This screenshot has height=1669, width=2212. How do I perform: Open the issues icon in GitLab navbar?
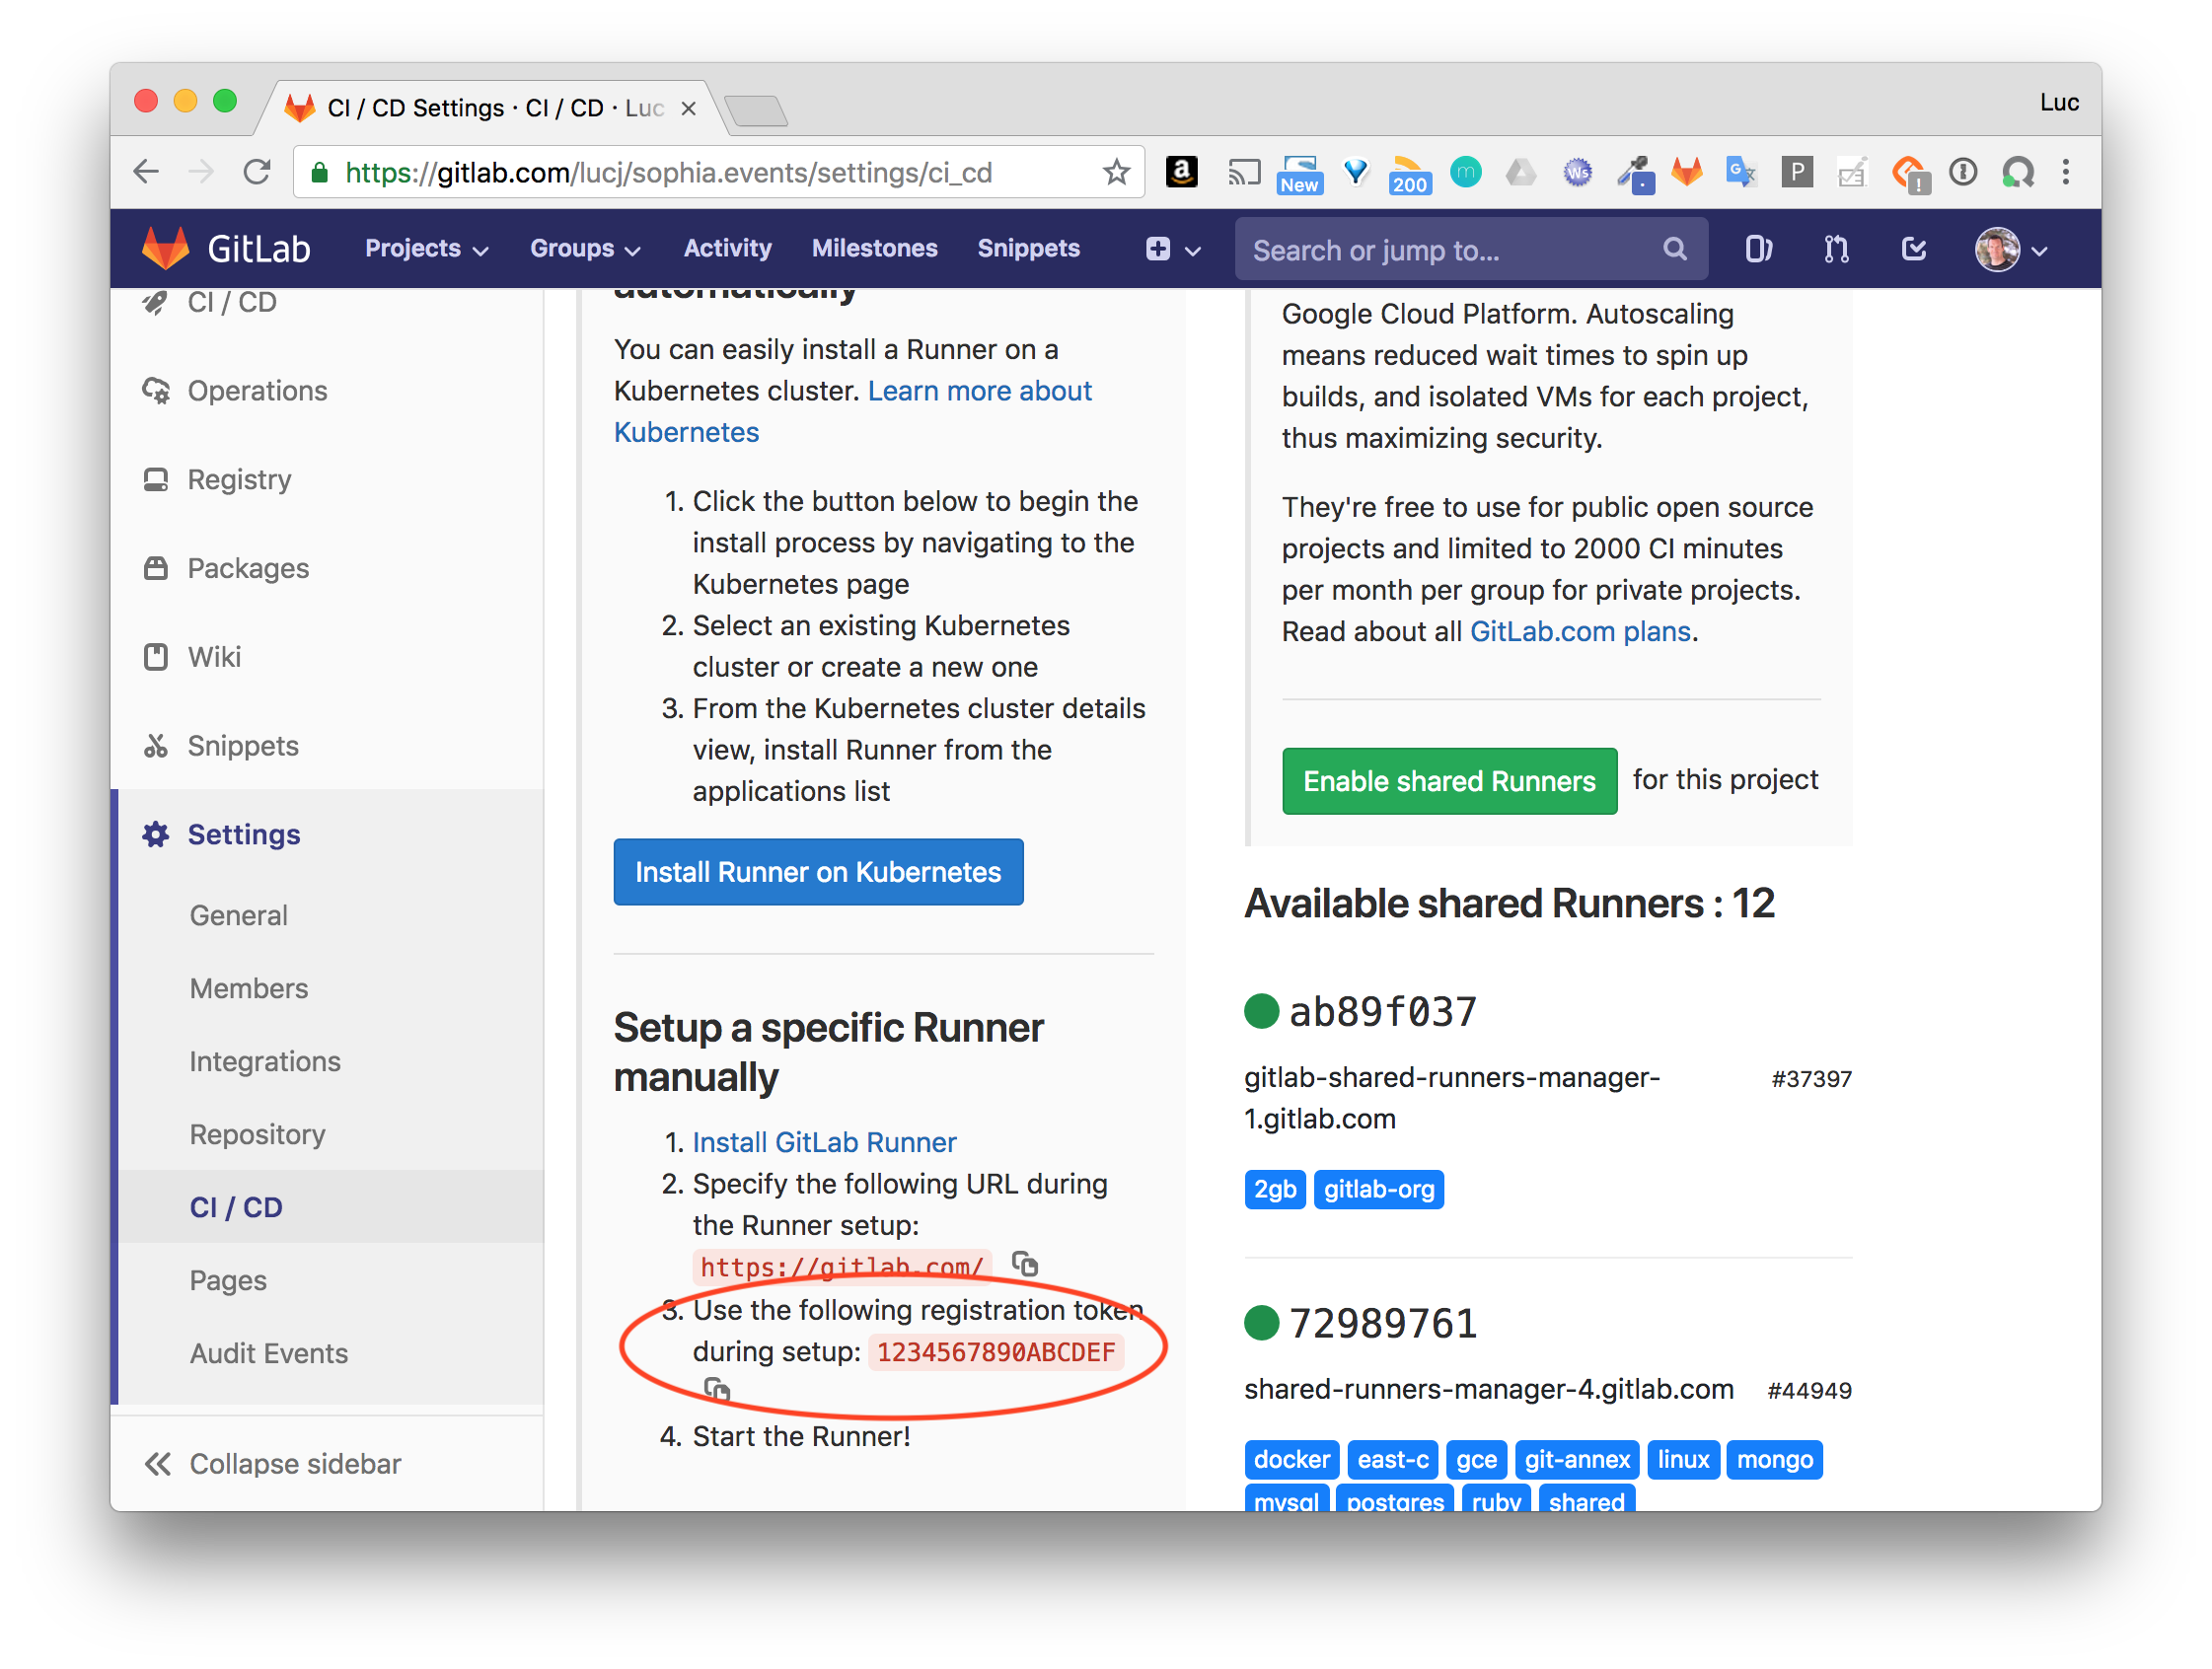pyautogui.click(x=1757, y=249)
